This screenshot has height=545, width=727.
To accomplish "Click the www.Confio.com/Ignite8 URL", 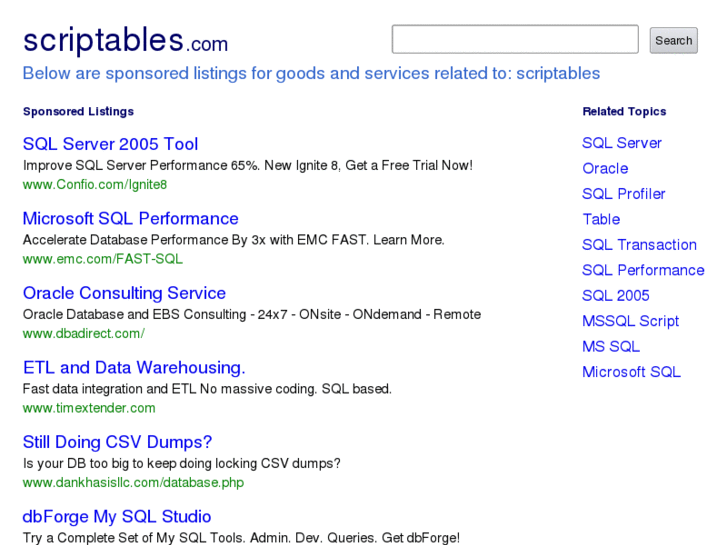I will click(x=95, y=185).
